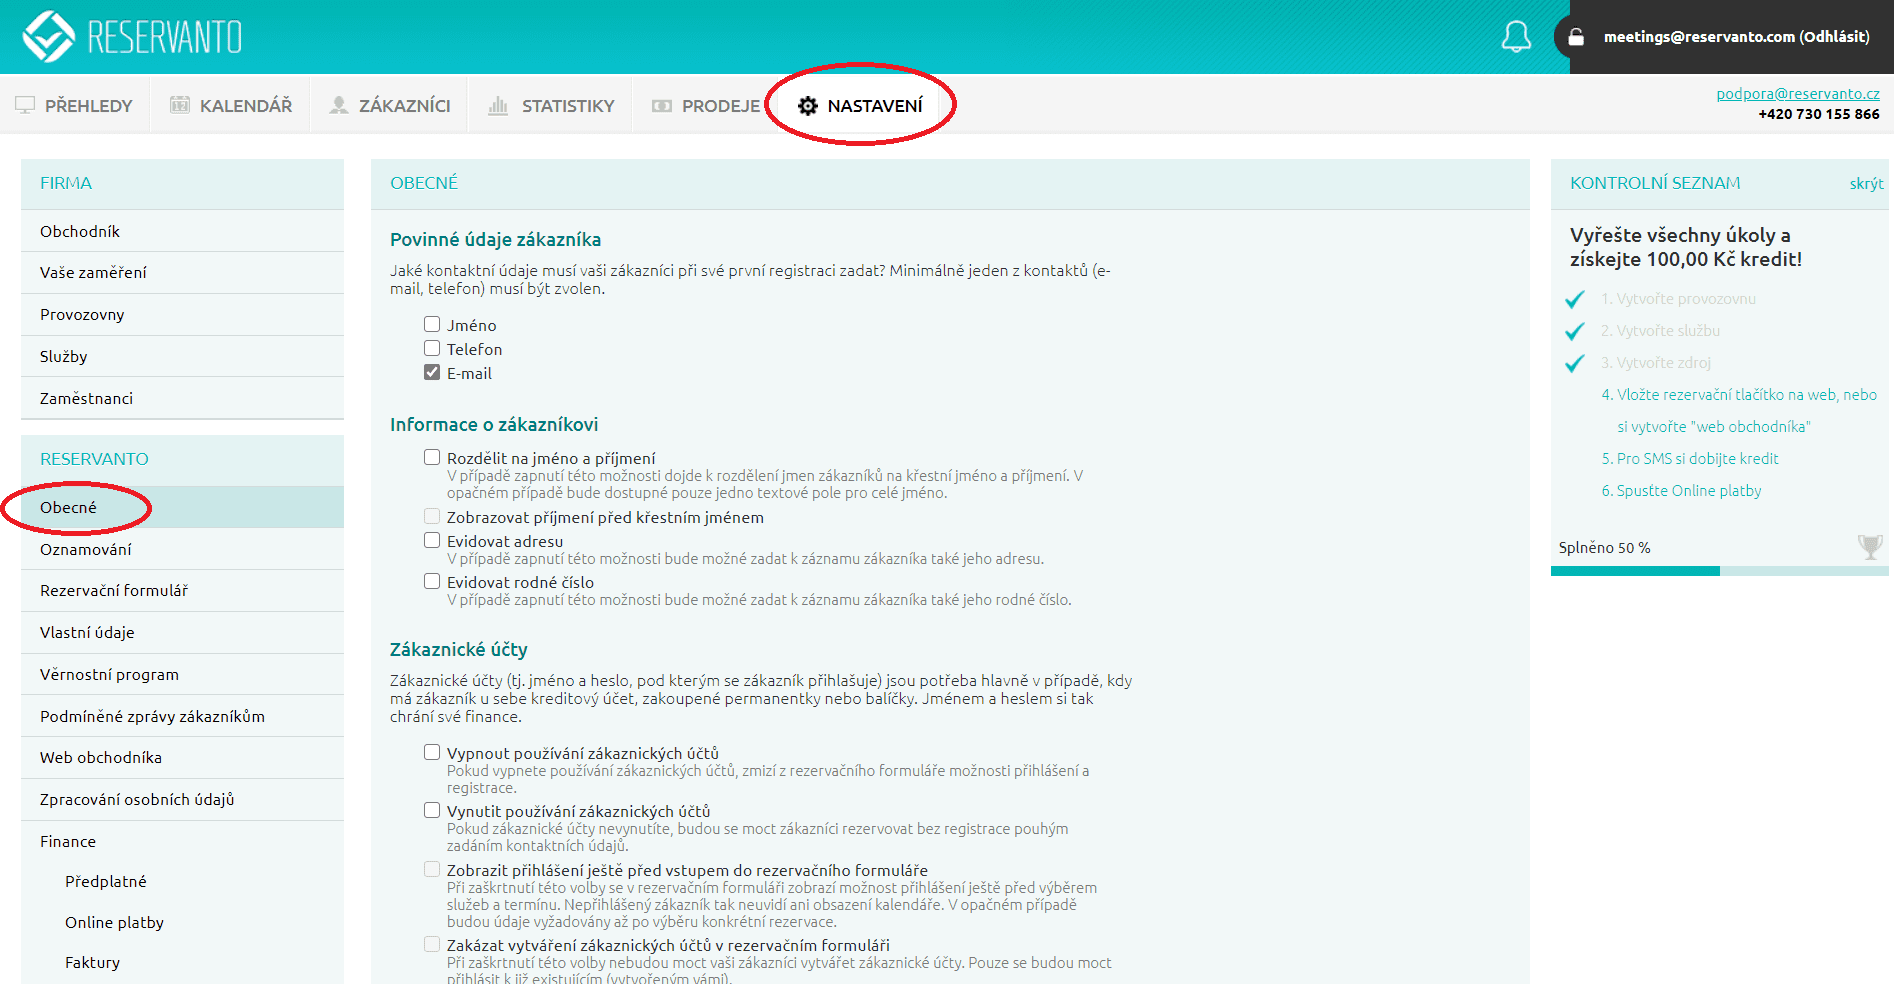Select Online platby under Finance
Screen dimensions: 1894x984
(114, 922)
